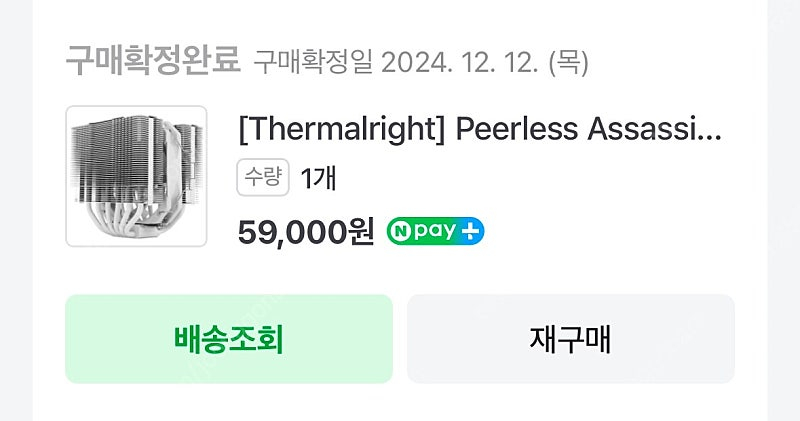Click the 배송조회 delivery tracking button
800x421 pixels.
click(229, 339)
